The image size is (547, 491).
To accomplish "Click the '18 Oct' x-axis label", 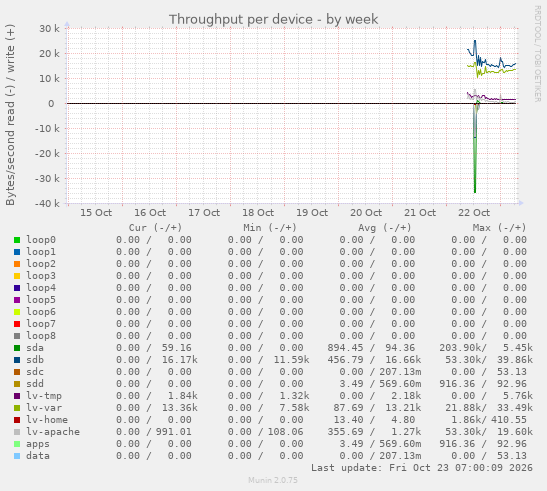I will [x=258, y=213].
